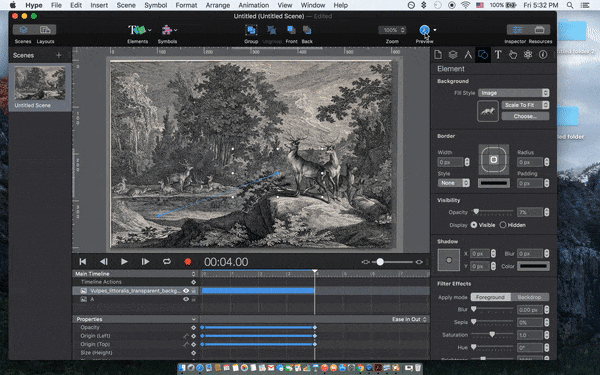The width and height of the screenshot is (600, 375).
Task: Jump to start of timeline
Action: (x=83, y=262)
